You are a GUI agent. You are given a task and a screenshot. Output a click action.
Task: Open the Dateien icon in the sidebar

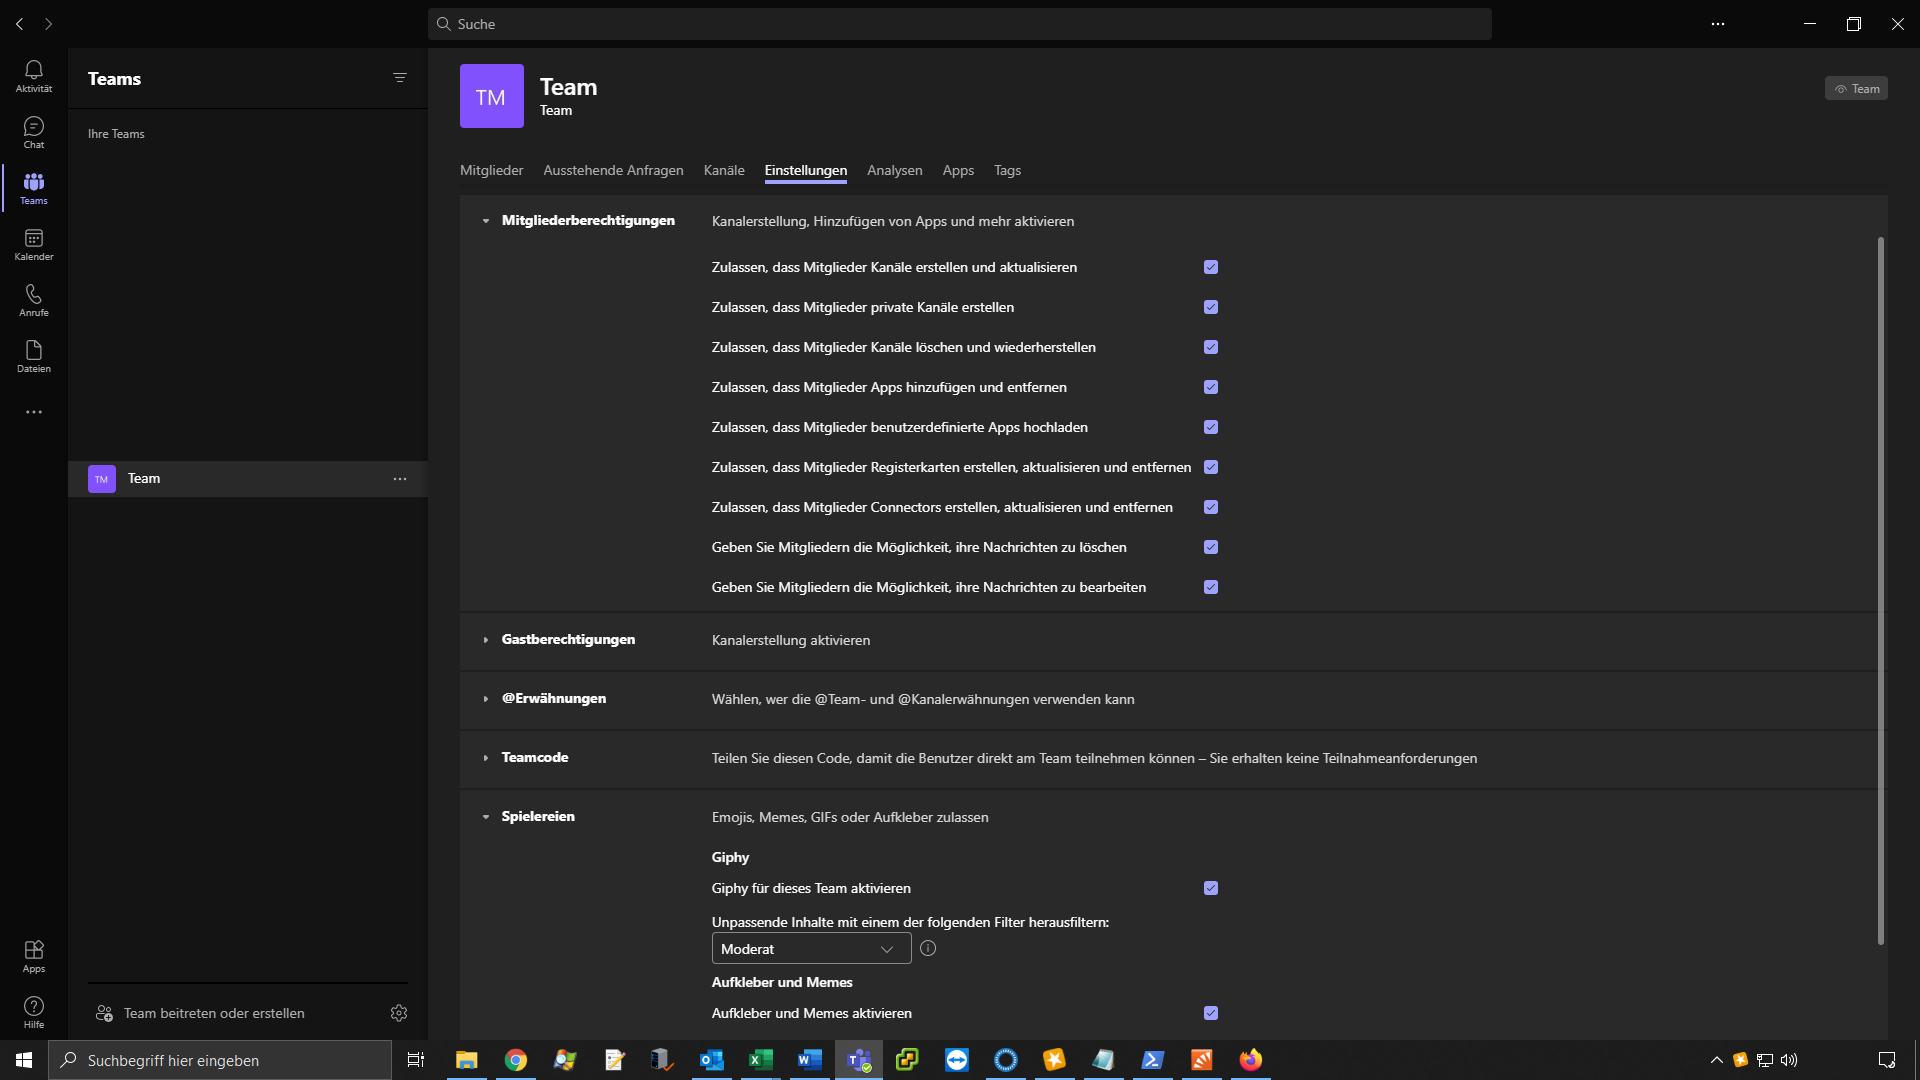[34, 356]
